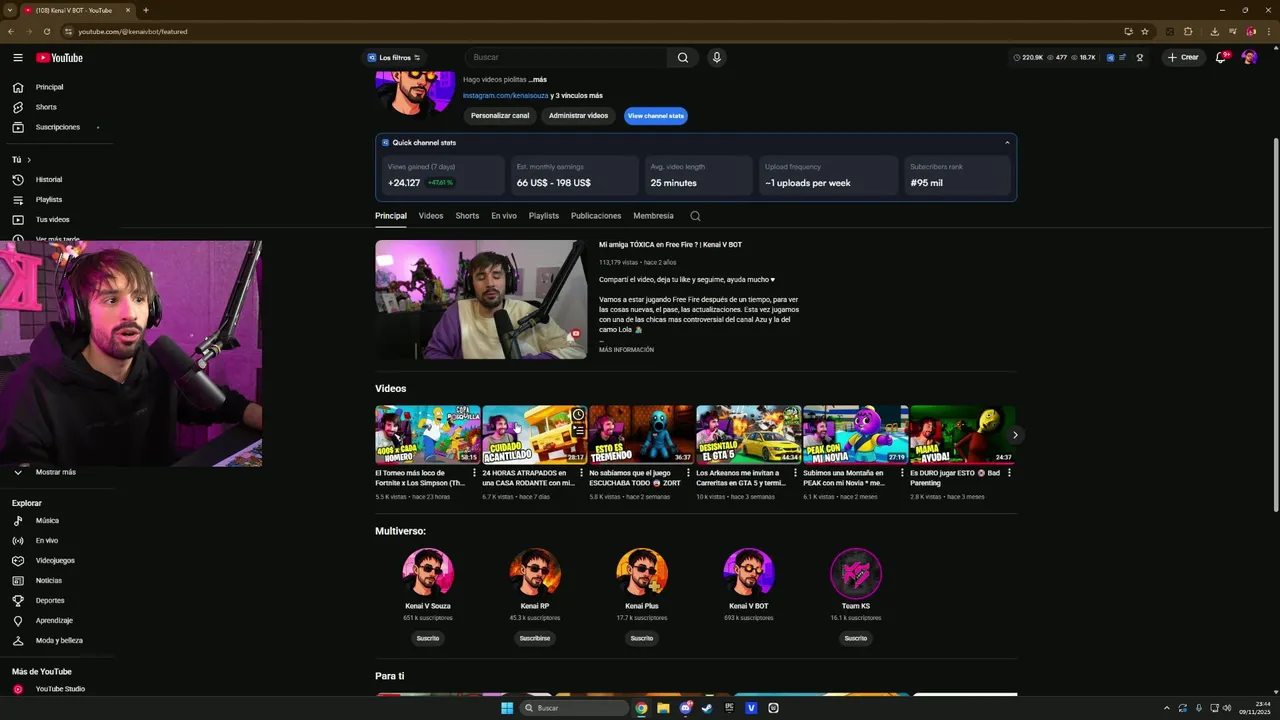The image size is (1280, 720).
Task: Open the YouTube hamburger guide menu
Action: click(x=18, y=58)
